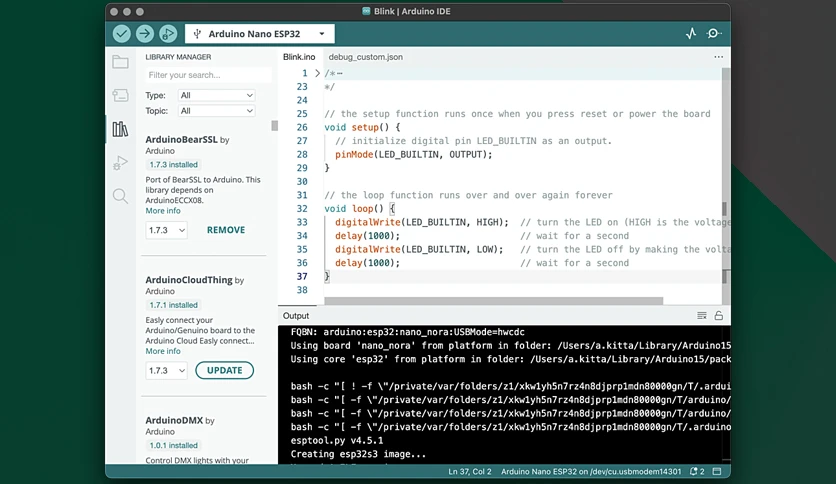
Task: Click the LIBRARY MANAGER panel heading
Action: (x=178, y=57)
